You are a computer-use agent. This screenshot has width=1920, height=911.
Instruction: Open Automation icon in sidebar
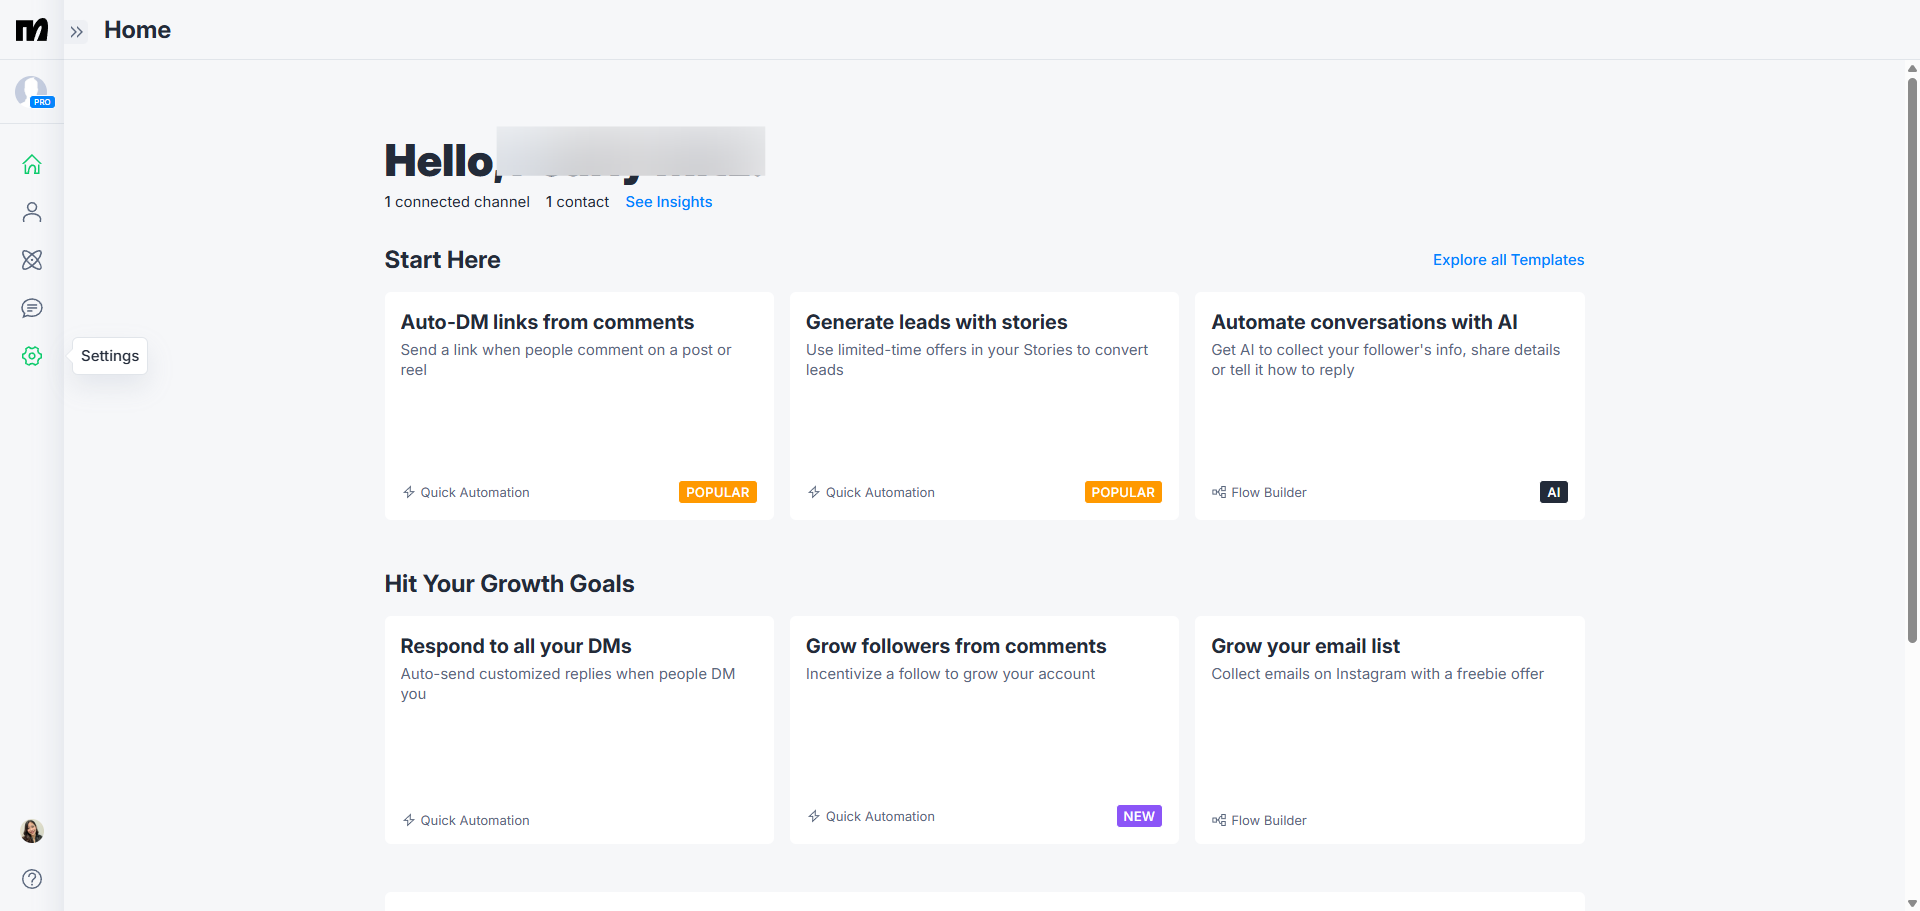[32, 260]
